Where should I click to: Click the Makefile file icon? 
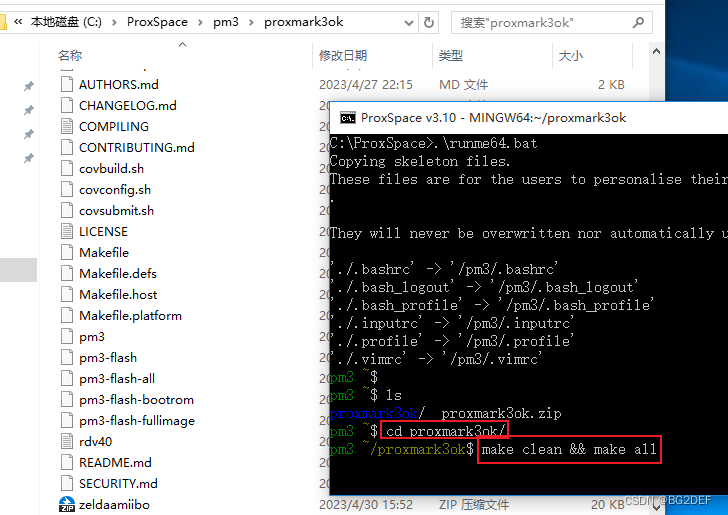67,252
